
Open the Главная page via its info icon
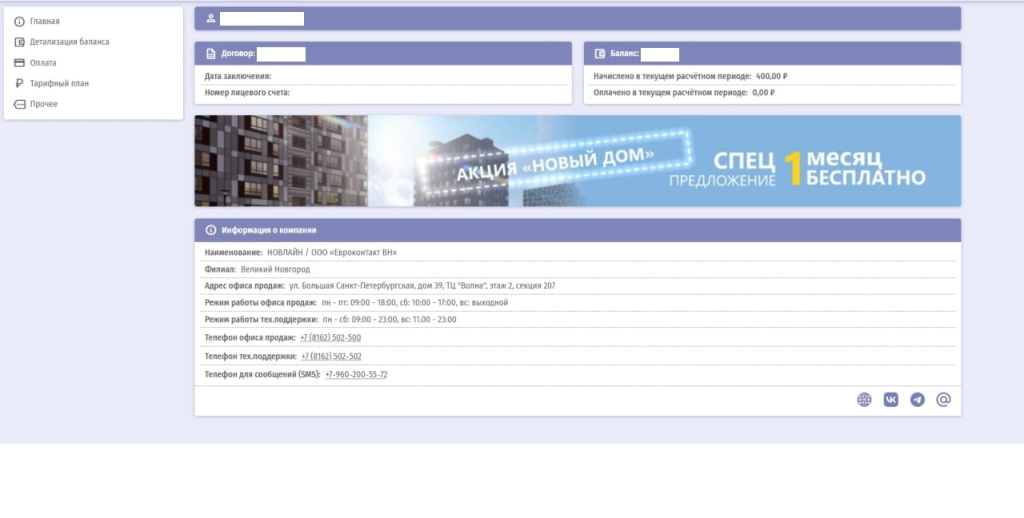pos(19,21)
